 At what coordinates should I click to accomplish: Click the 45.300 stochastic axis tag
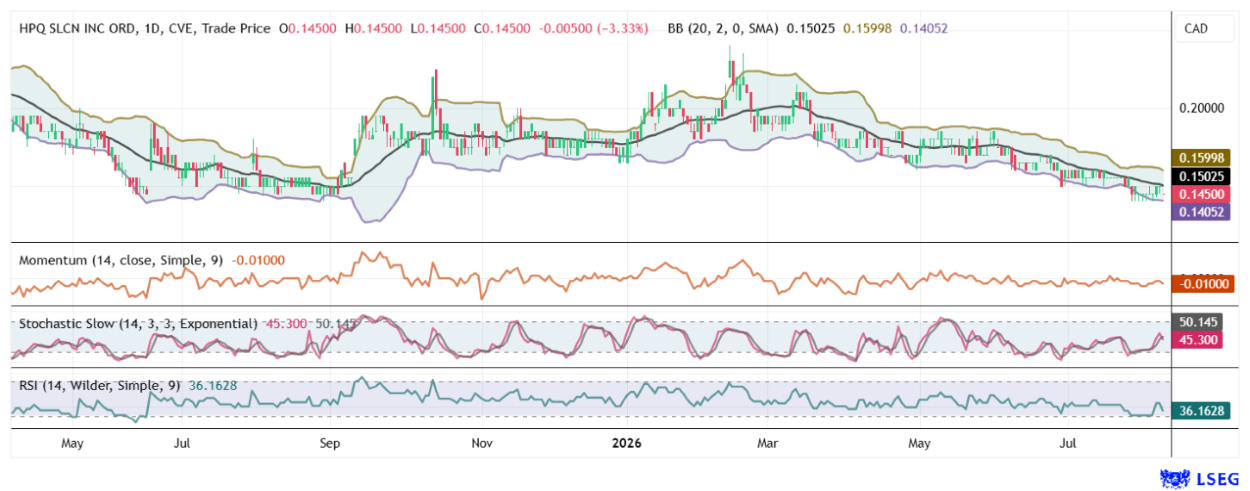click(1197, 342)
